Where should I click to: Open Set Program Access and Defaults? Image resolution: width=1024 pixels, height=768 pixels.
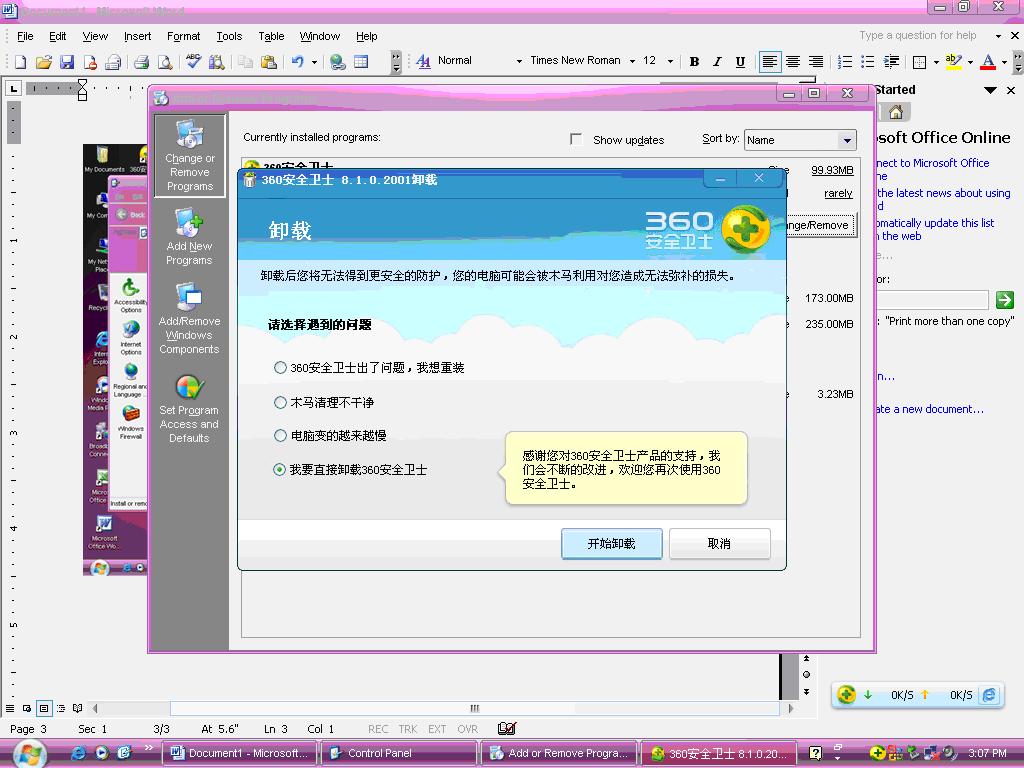click(189, 409)
